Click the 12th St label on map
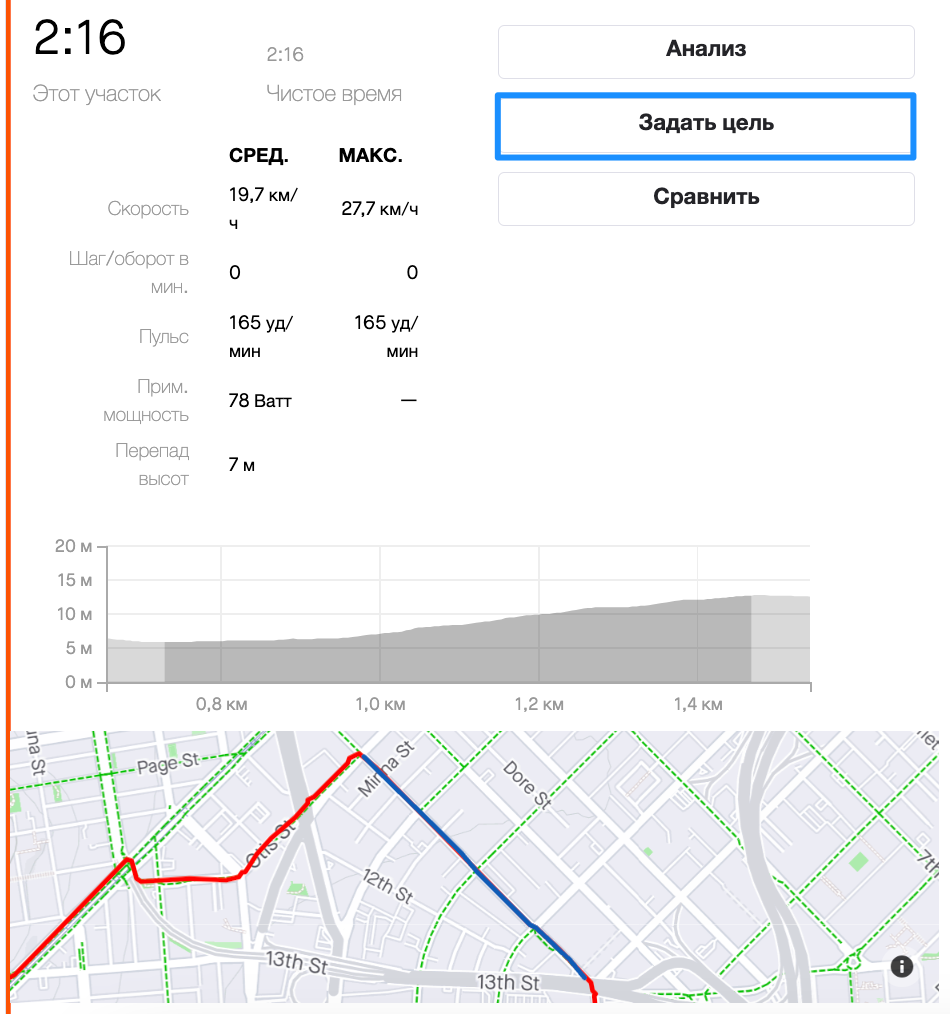This screenshot has width=950, height=1014. [387, 885]
